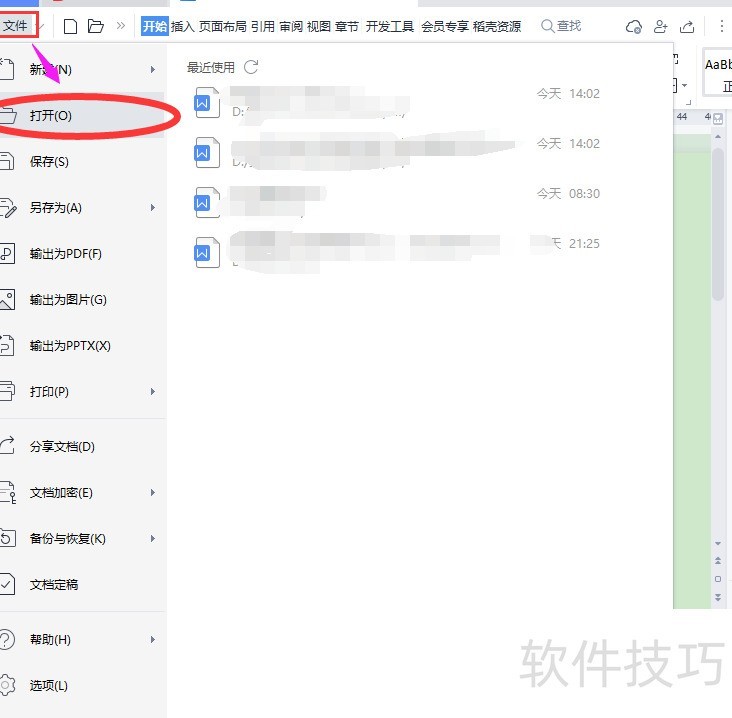Click previous page double-arrow below scrollbar
The width and height of the screenshot is (732, 718).
tap(718, 560)
